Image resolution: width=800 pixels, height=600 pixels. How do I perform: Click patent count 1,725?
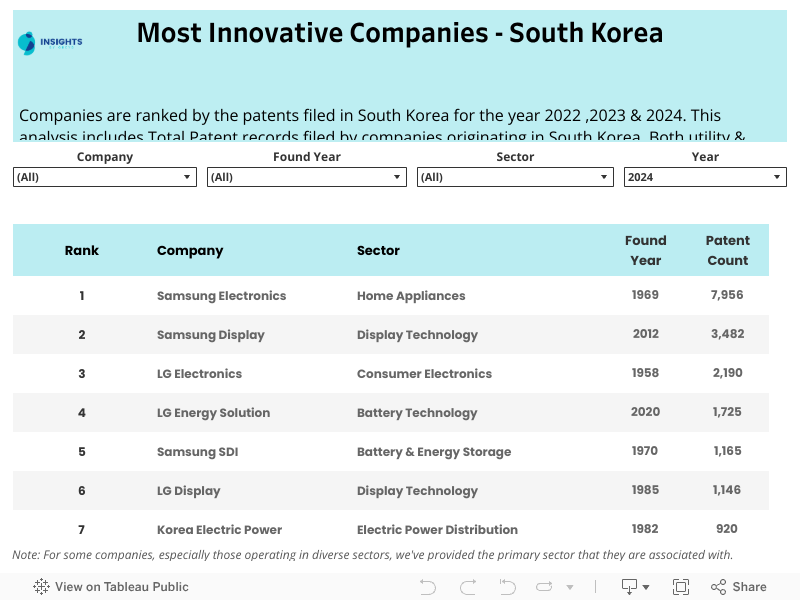point(727,412)
